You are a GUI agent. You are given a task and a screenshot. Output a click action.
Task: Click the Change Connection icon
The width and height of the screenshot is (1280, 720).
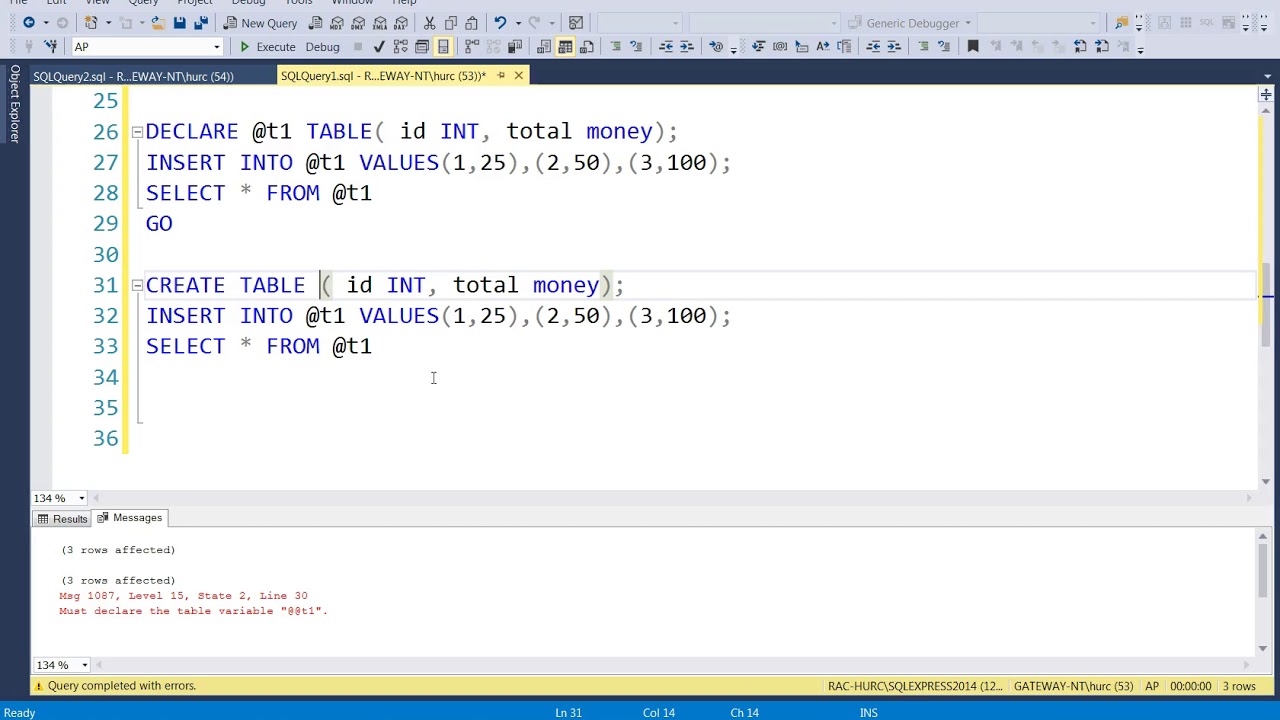click(x=50, y=46)
